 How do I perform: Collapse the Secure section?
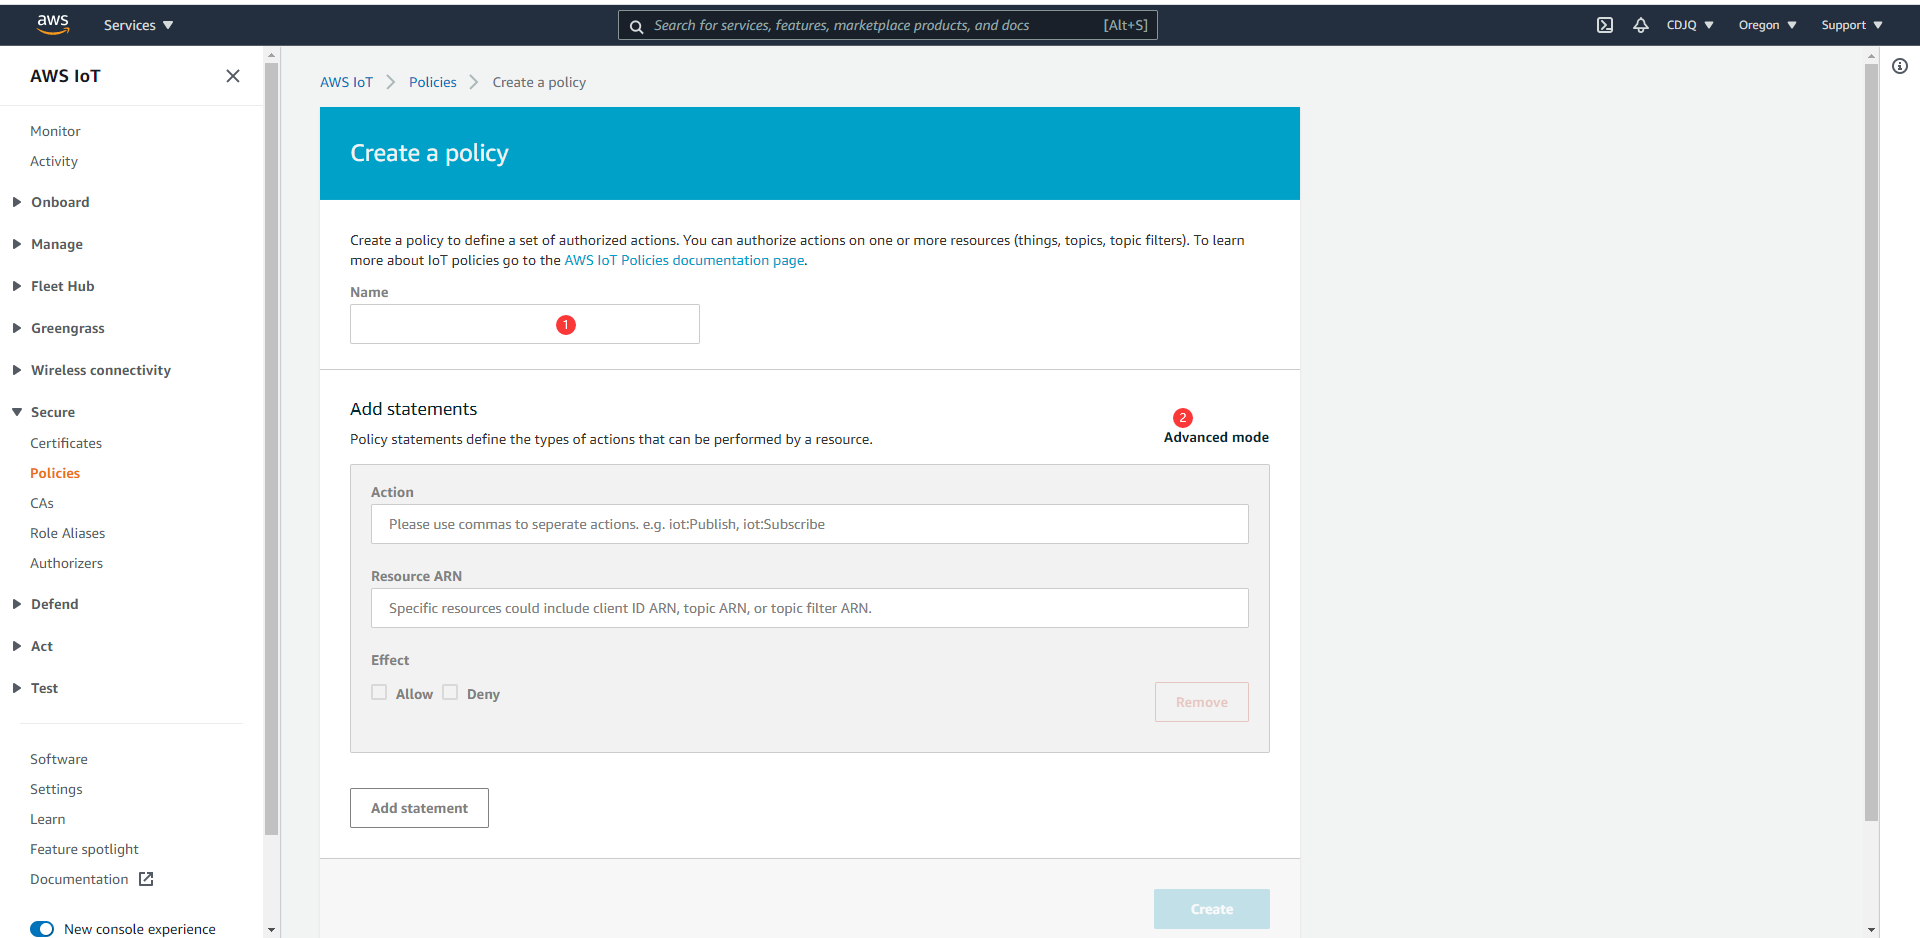coord(43,412)
